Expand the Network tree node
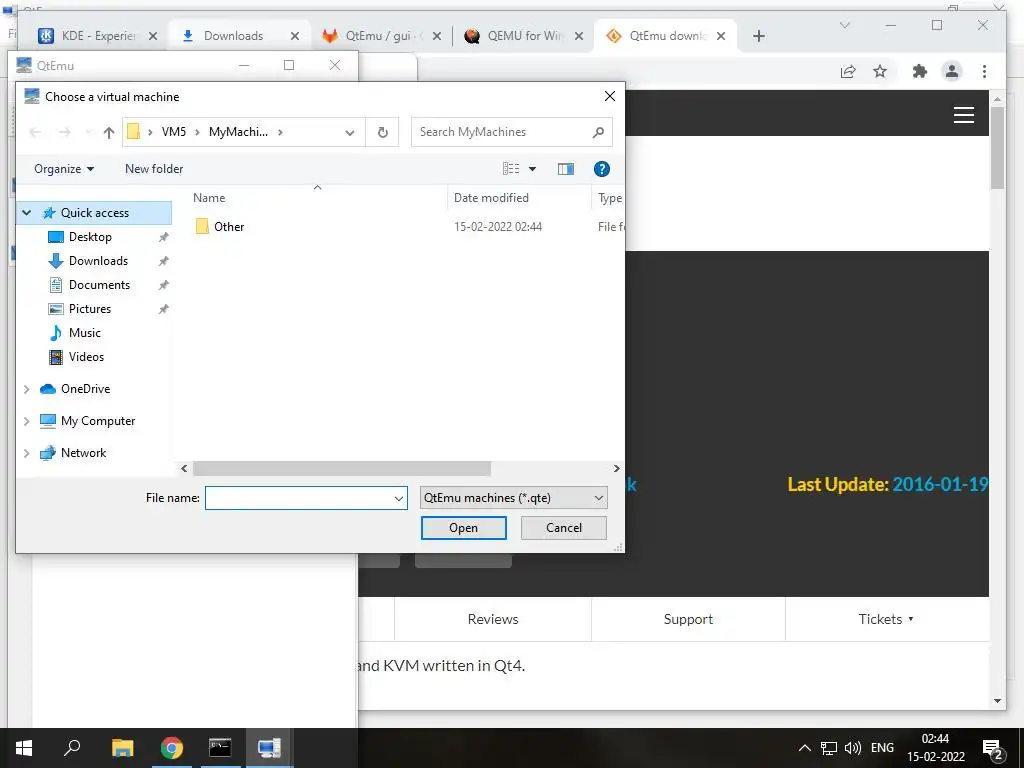The height and width of the screenshot is (768, 1024). pos(27,453)
